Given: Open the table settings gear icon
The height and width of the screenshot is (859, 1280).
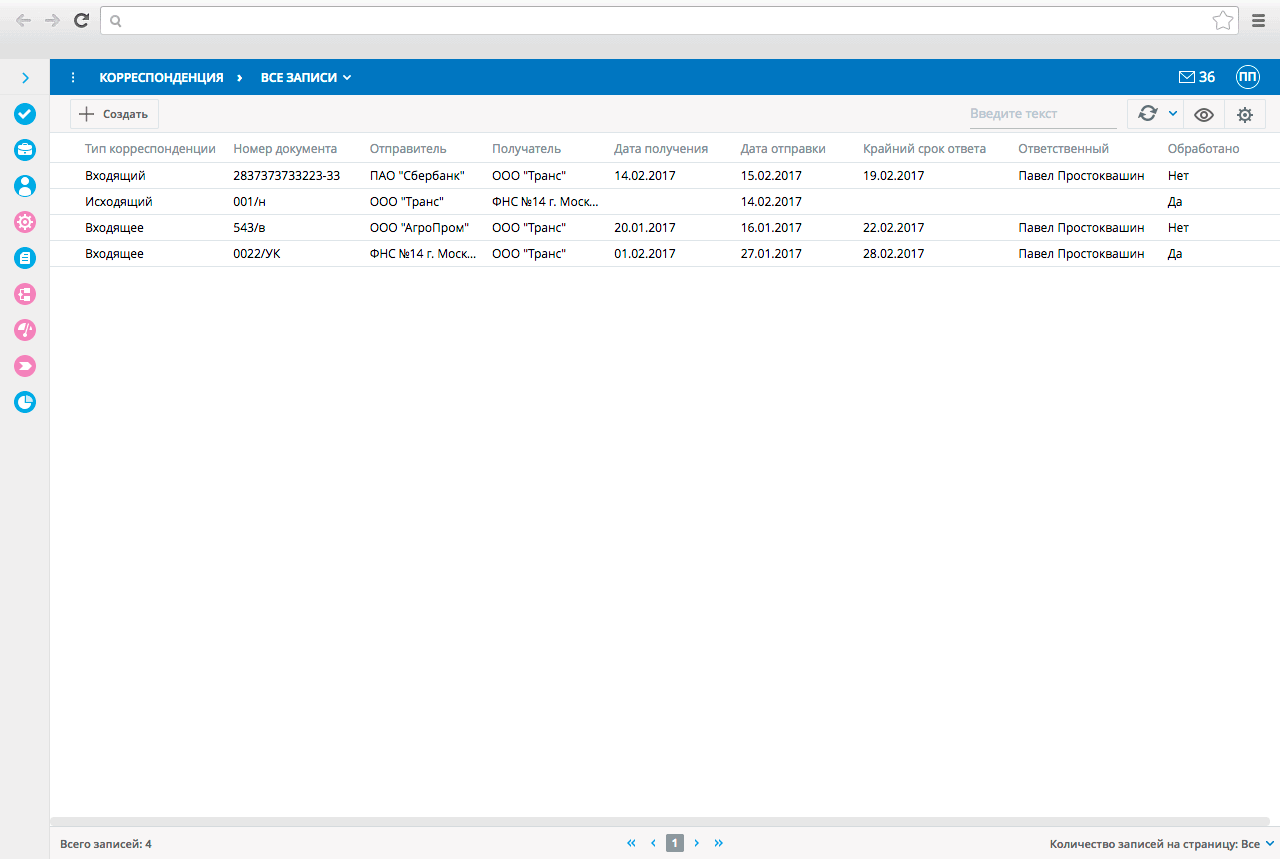Looking at the screenshot, I should tap(1245, 114).
